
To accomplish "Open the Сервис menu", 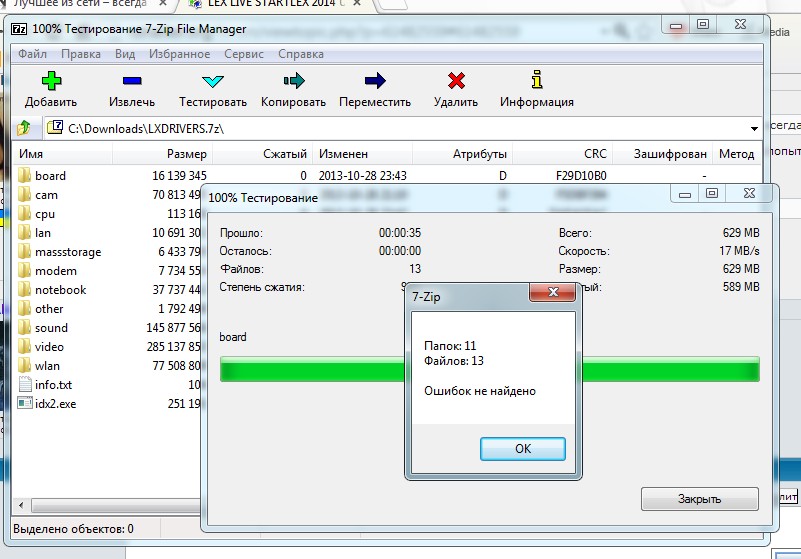I will [244, 54].
